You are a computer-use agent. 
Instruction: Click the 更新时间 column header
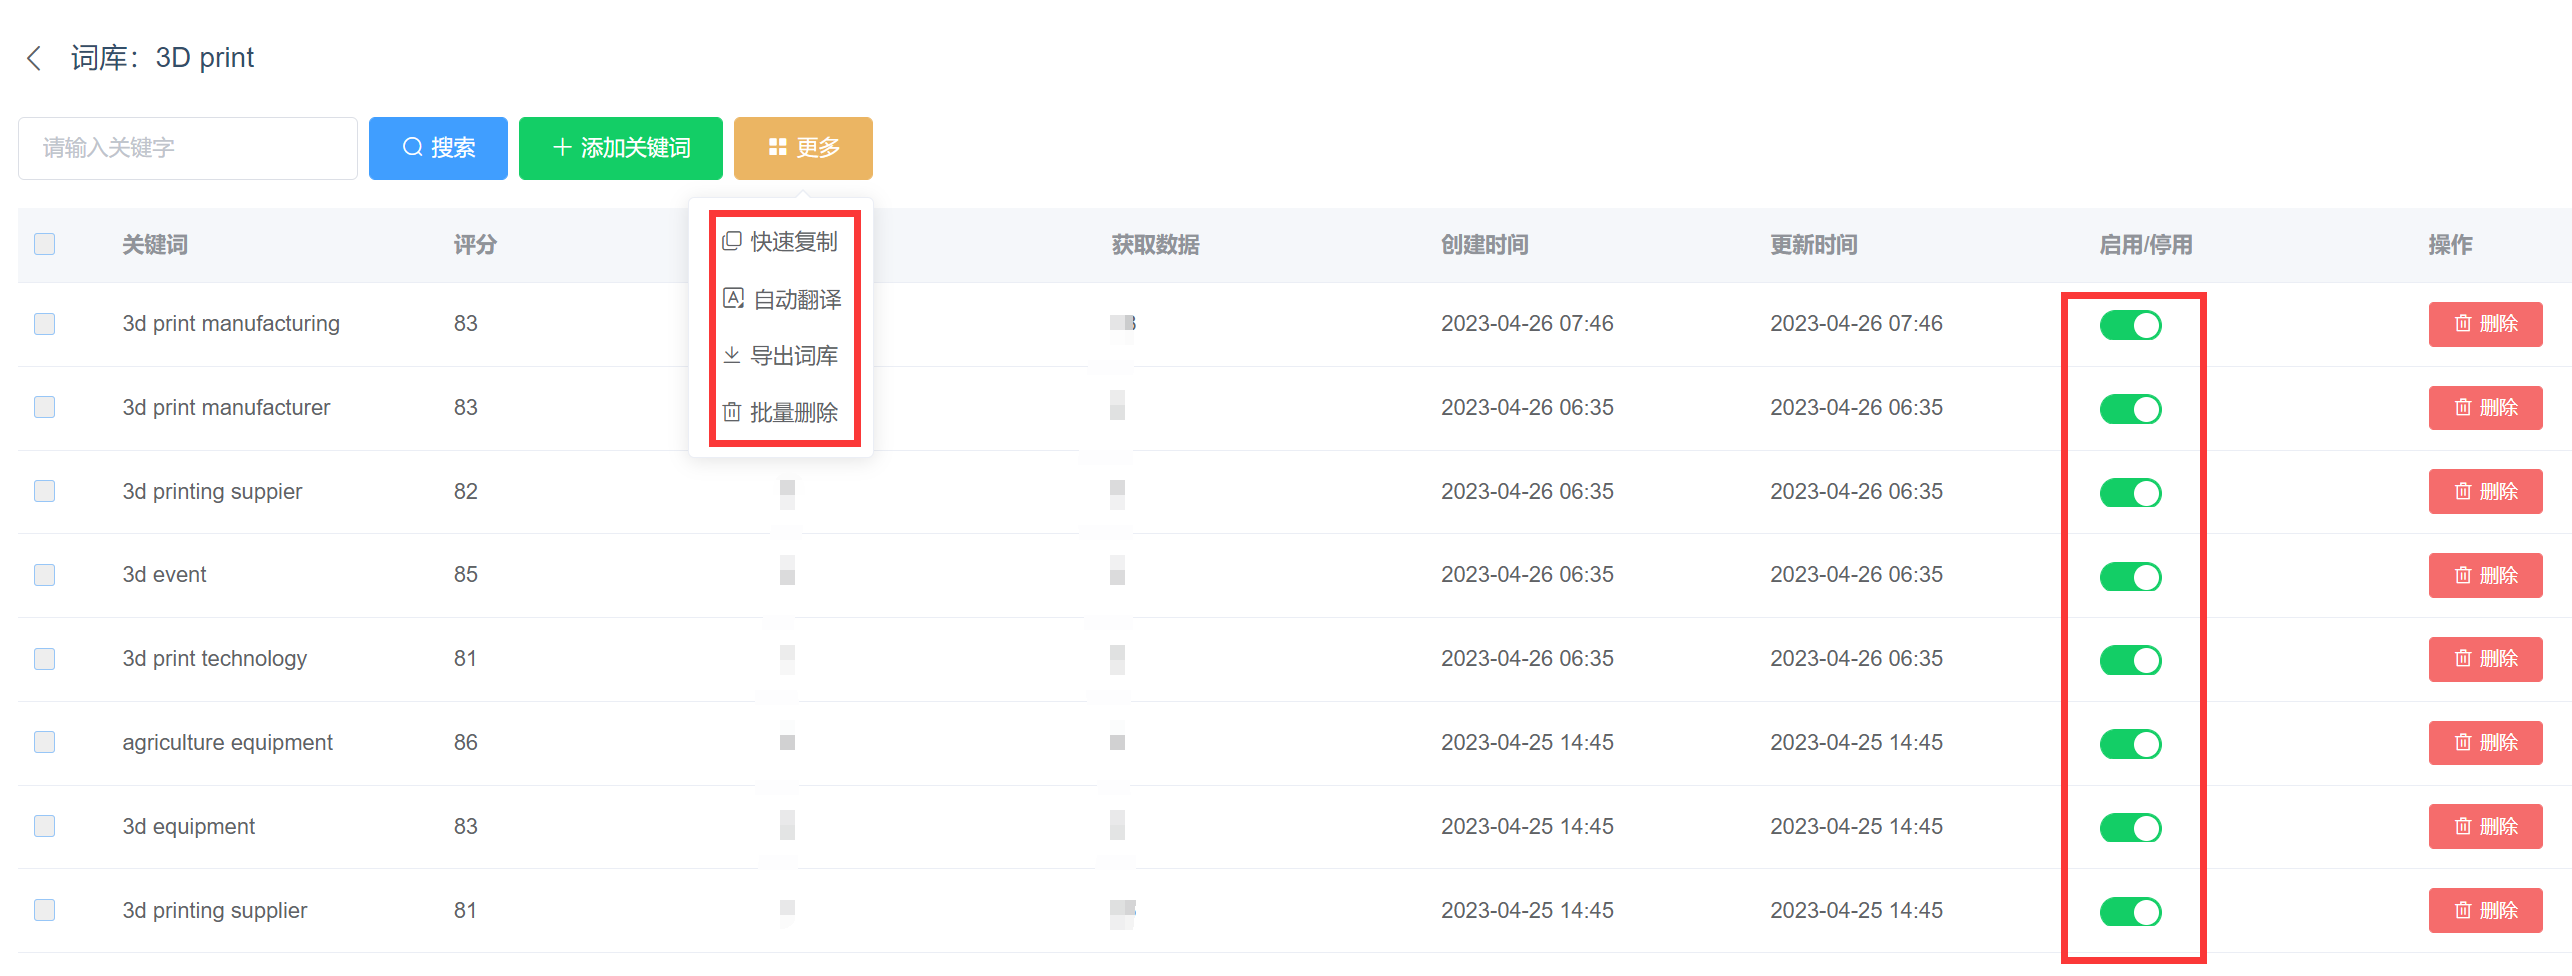pos(1813,245)
